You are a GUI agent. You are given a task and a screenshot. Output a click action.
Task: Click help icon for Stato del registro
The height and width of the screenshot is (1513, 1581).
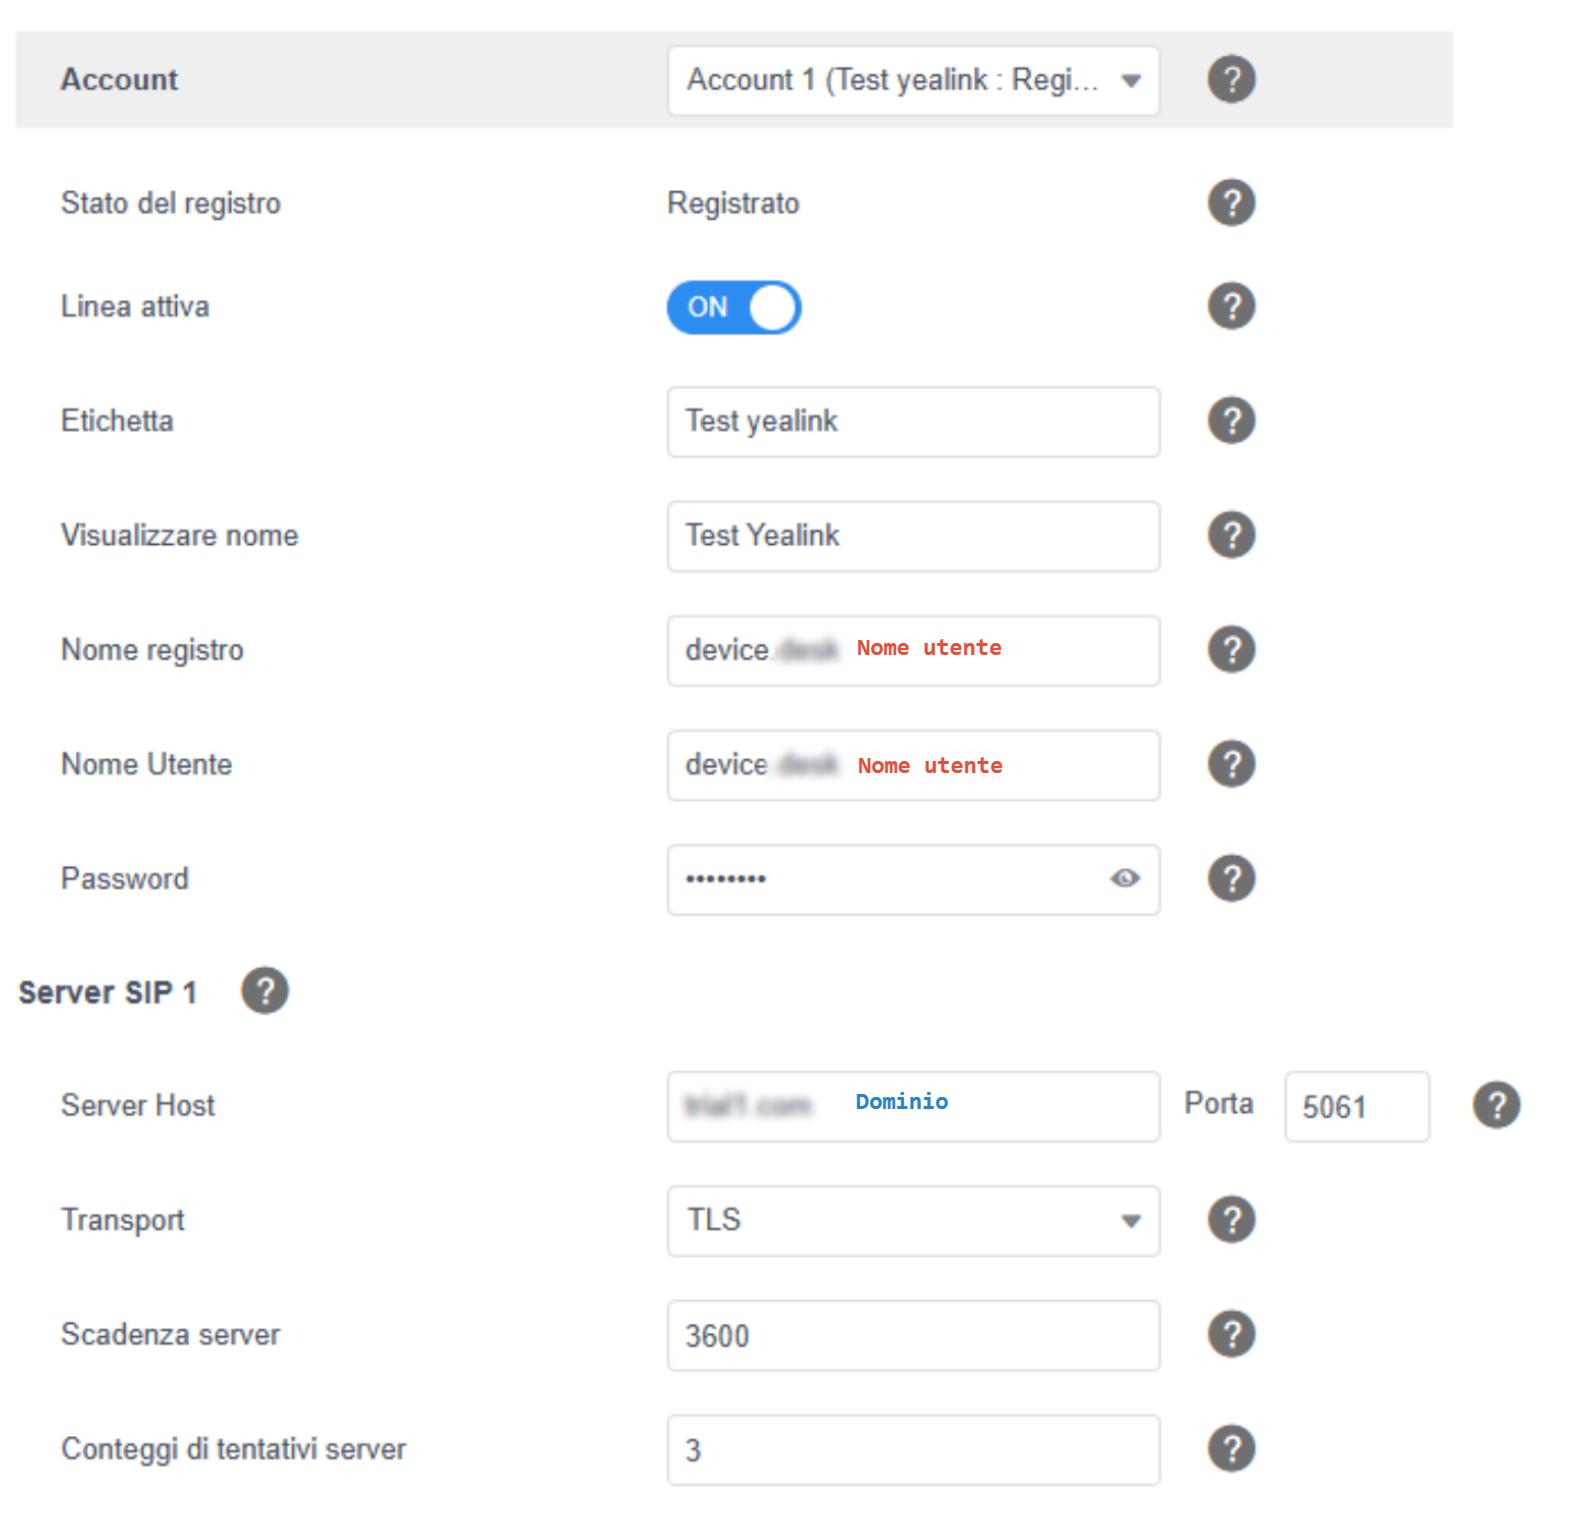[x=1231, y=203]
